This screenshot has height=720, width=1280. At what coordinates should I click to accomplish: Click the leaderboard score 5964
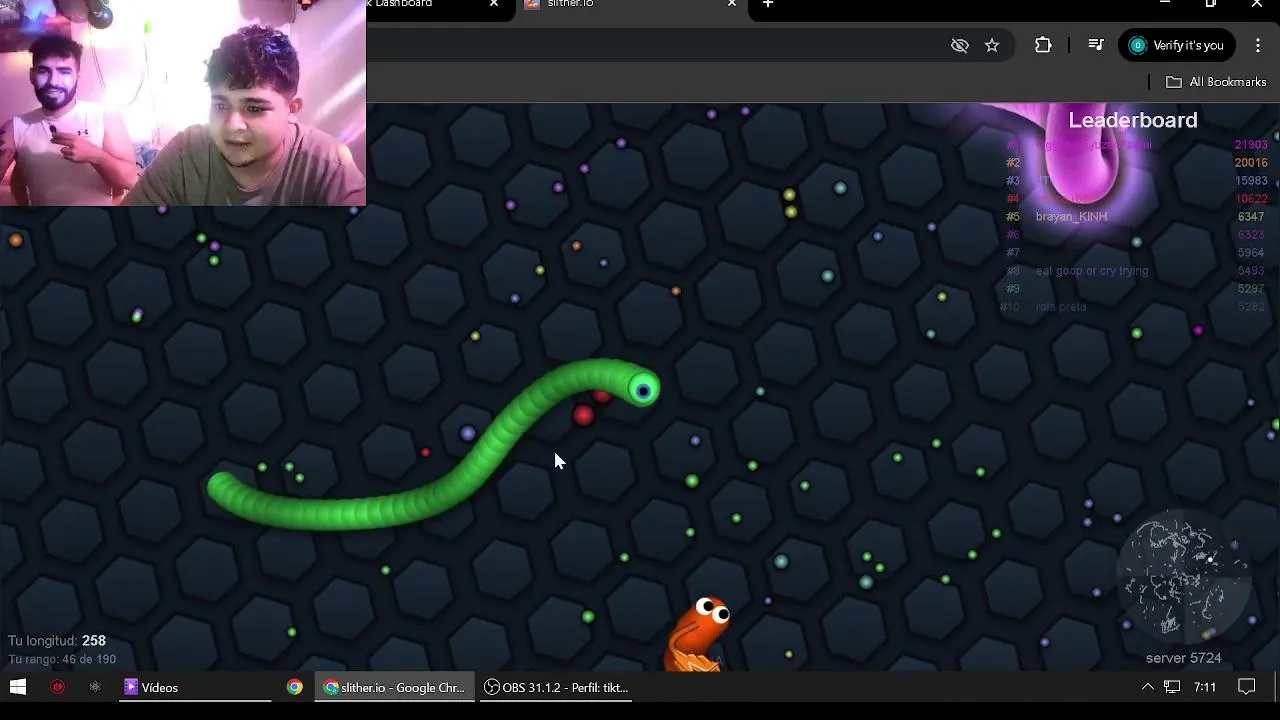1251,253
